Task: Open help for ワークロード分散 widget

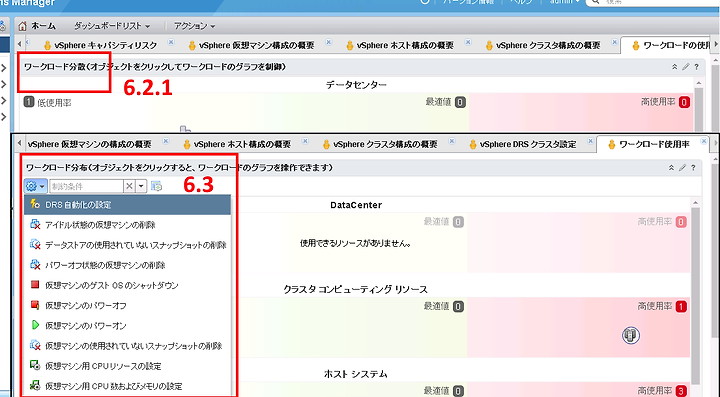Action: pos(697,67)
